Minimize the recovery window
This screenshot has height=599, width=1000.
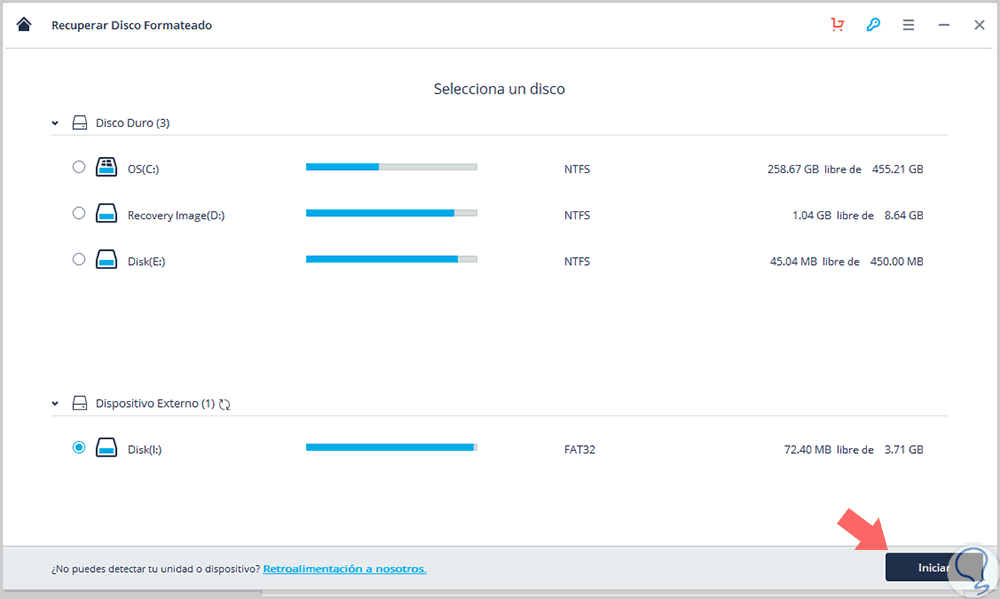click(x=944, y=25)
